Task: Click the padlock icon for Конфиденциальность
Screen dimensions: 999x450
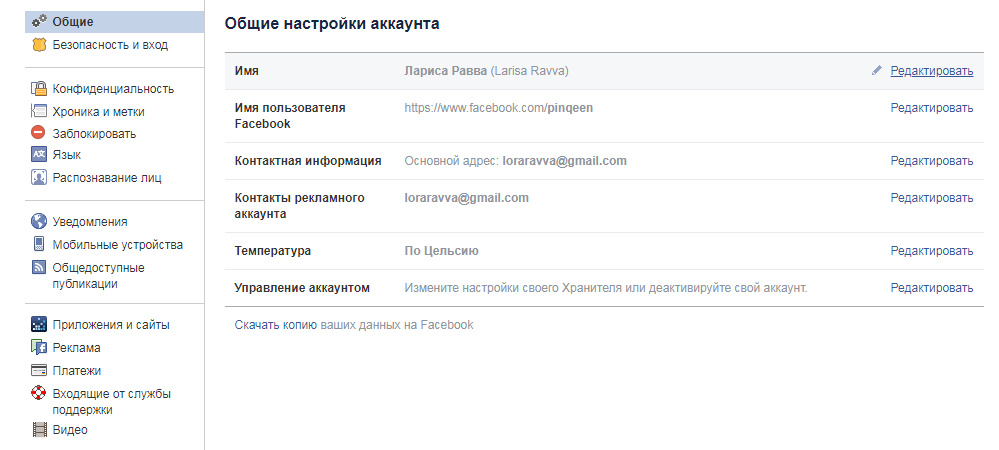Action: click(x=39, y=89)
